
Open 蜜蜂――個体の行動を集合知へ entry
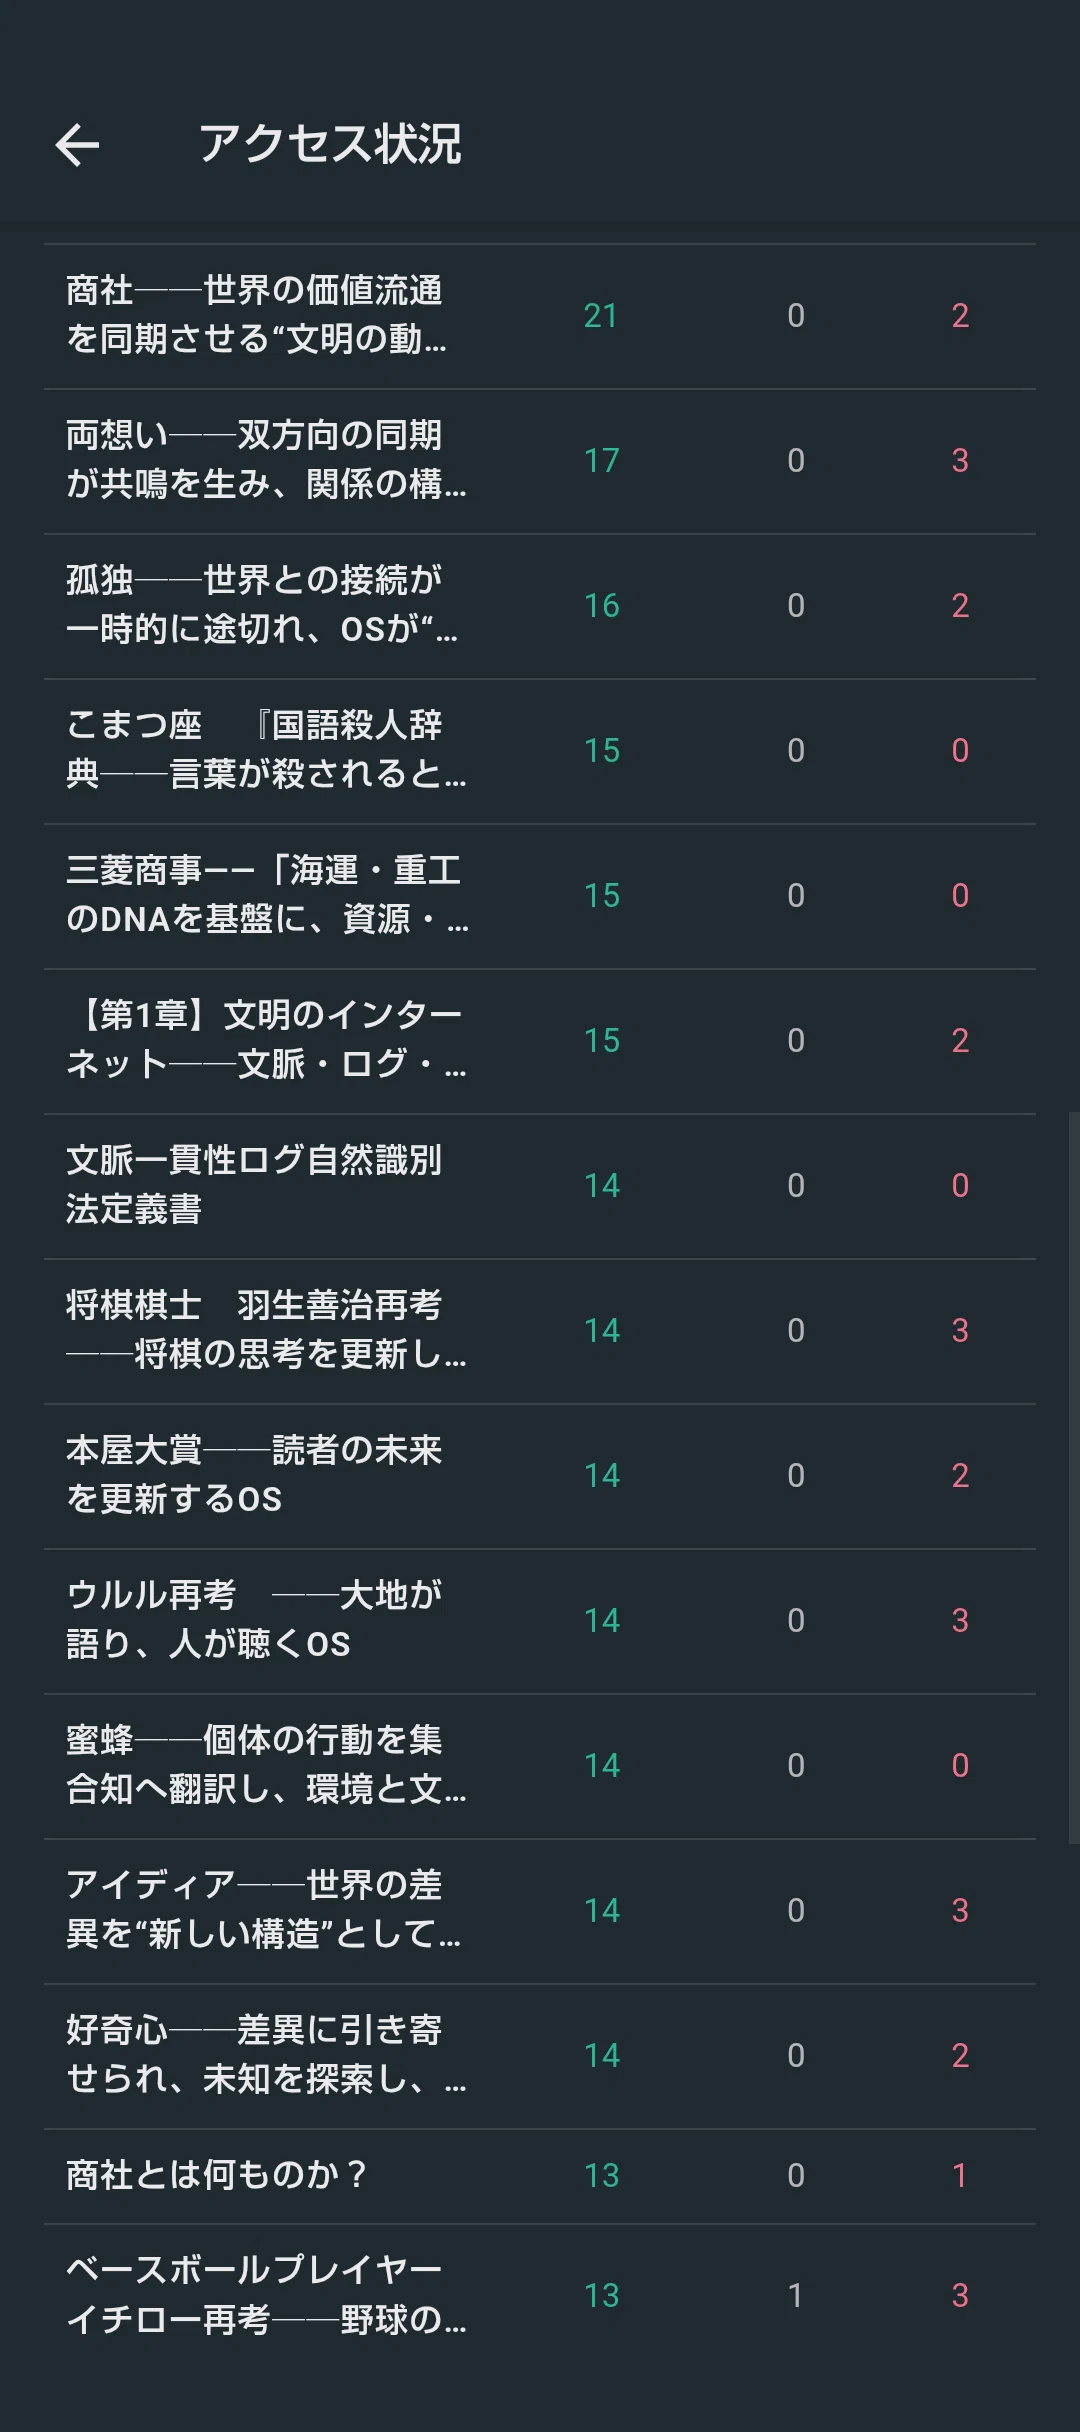click(x=540, y=1766)
